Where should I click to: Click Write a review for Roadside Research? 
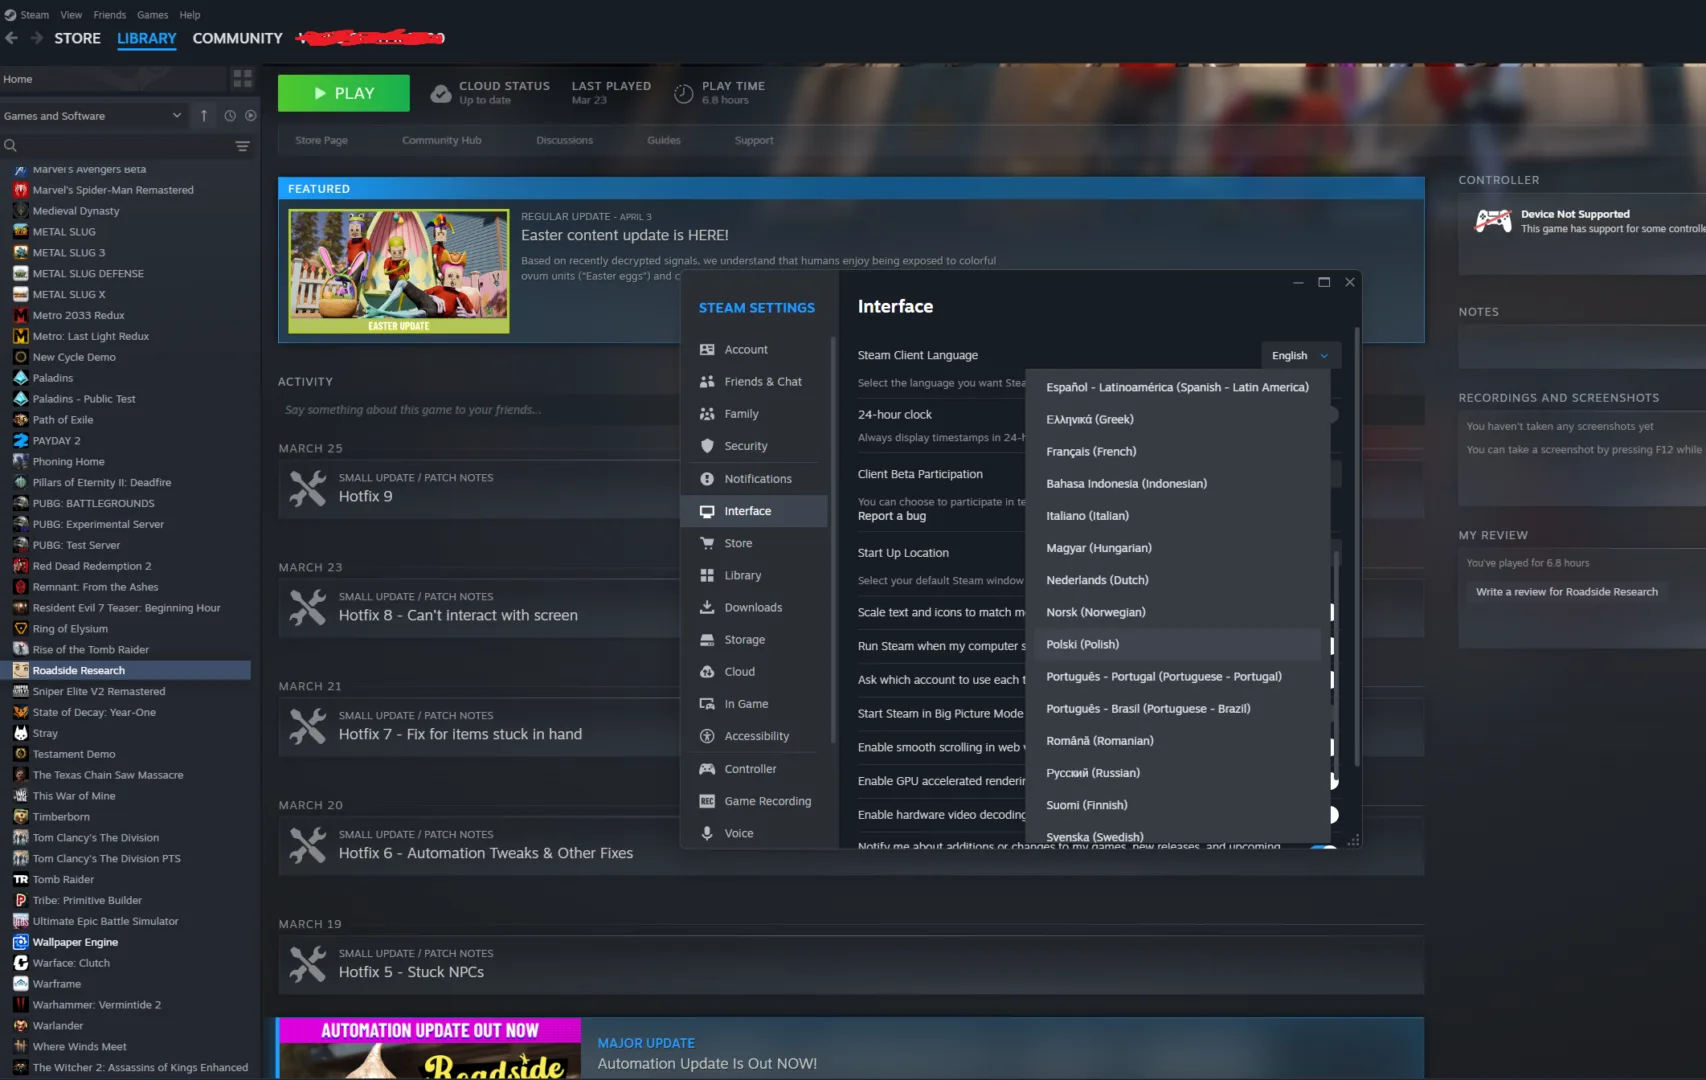point(1566,592)
